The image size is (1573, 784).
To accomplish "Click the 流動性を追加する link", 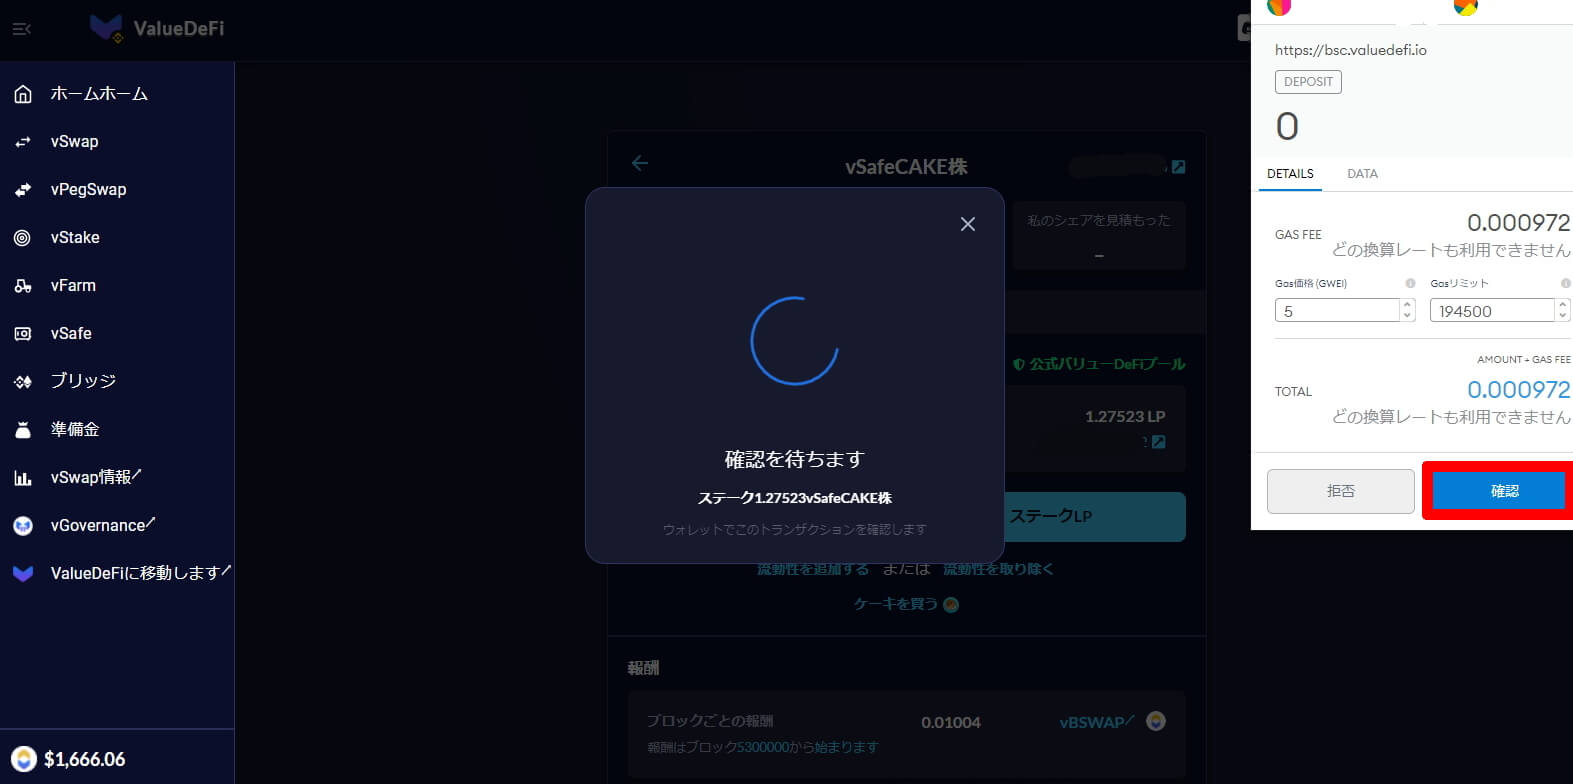I will [x=813, y=569].
